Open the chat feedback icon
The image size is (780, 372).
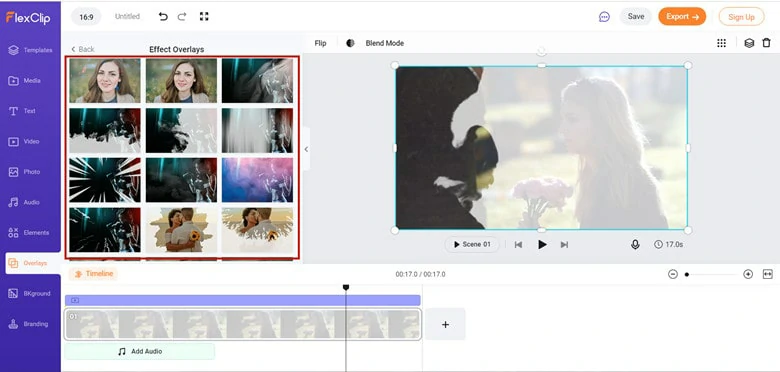[x=604, y=17]
